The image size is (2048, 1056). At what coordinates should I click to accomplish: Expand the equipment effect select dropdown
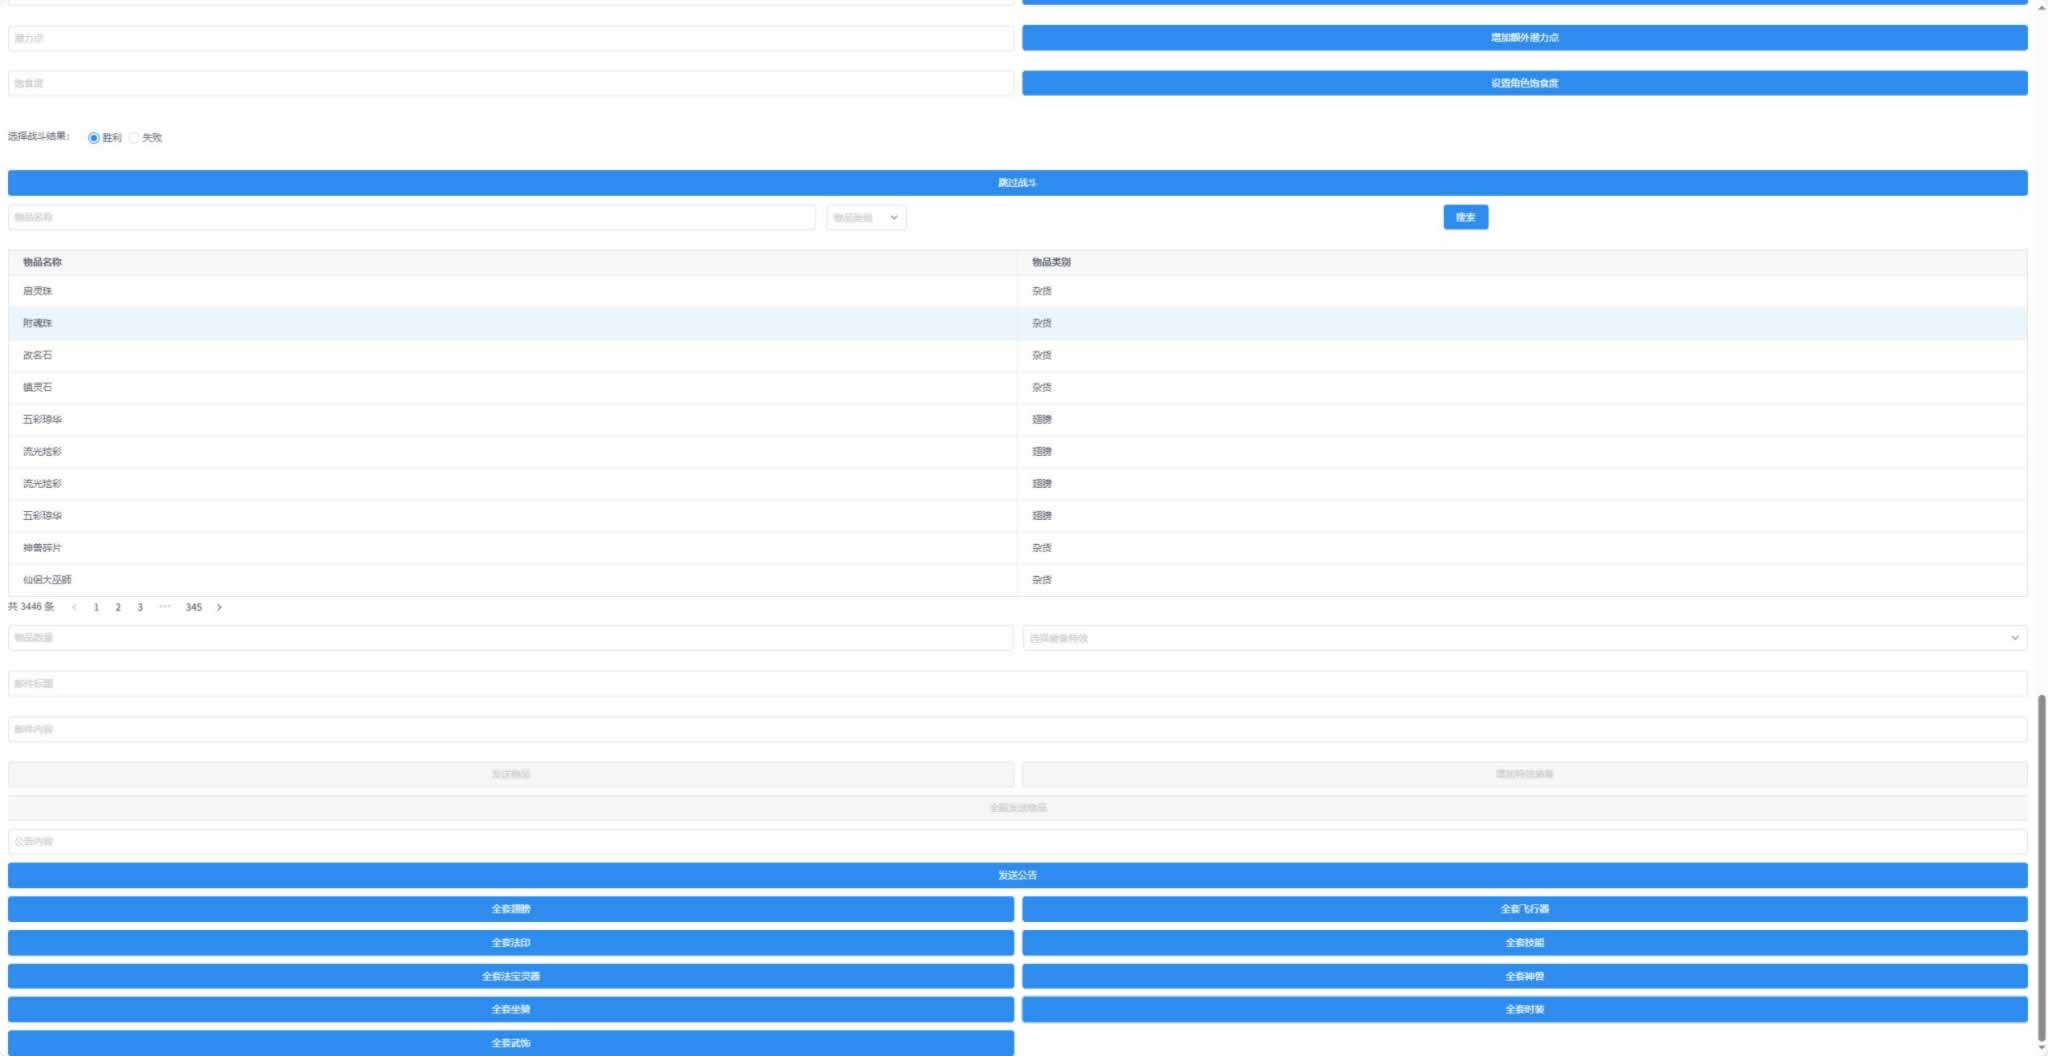coord(1524,638)
